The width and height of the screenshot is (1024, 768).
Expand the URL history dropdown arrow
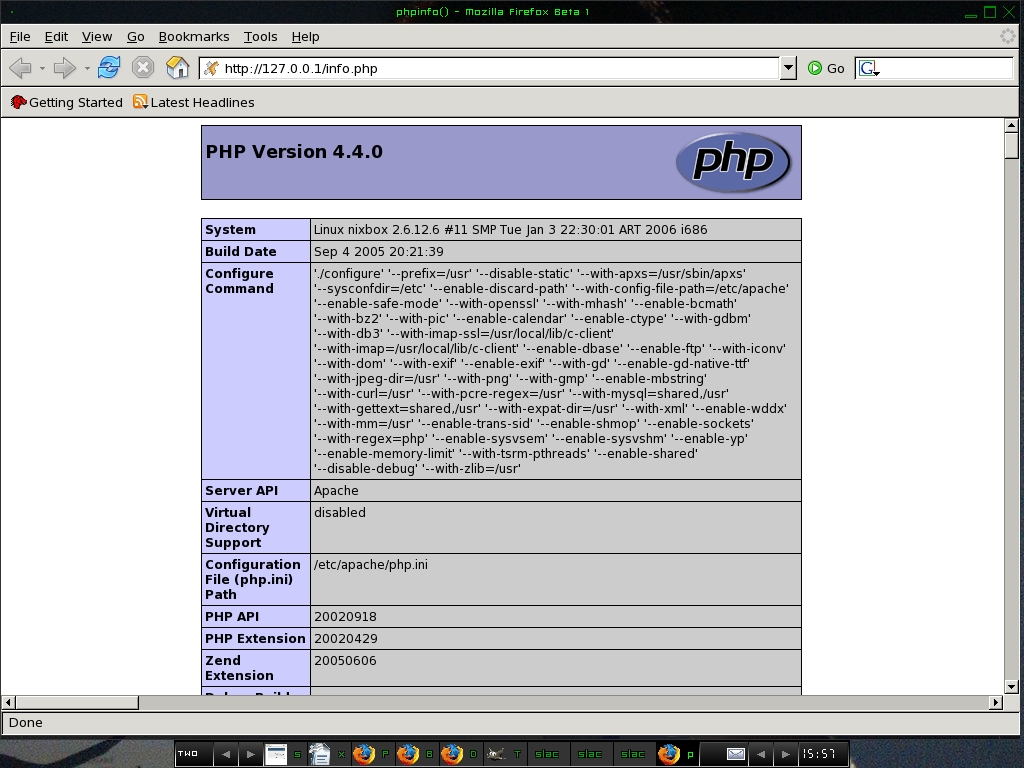click(x=788, y=68)
